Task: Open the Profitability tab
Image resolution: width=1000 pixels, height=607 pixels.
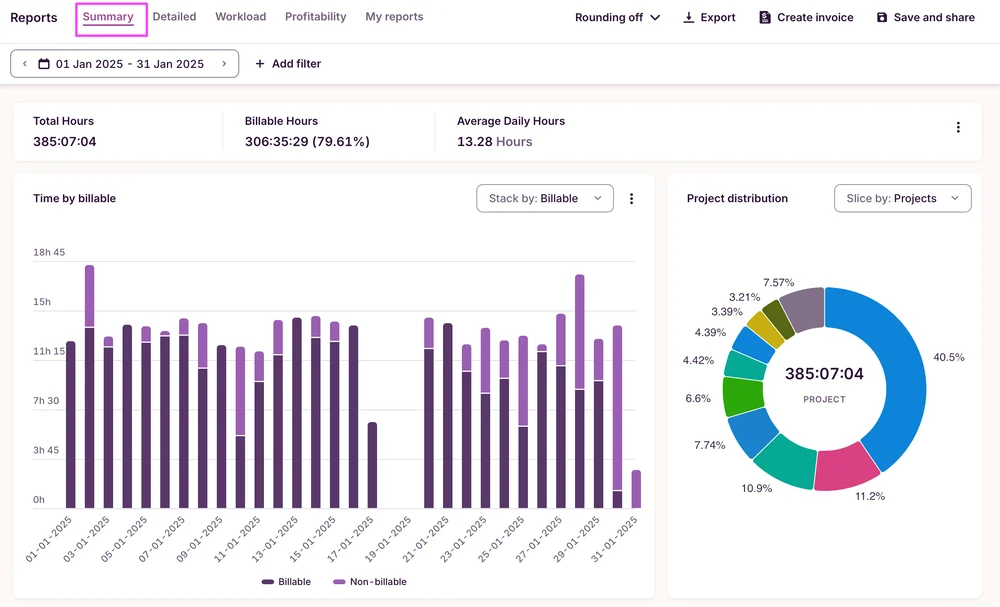Action: (x=315, y=17)
